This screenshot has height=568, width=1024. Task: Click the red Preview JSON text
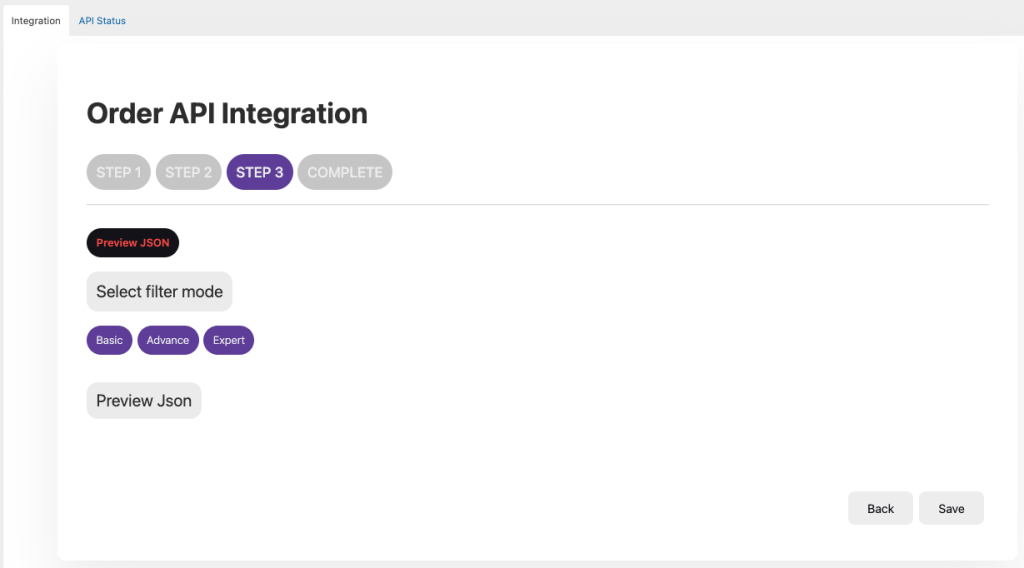[132, 243]
